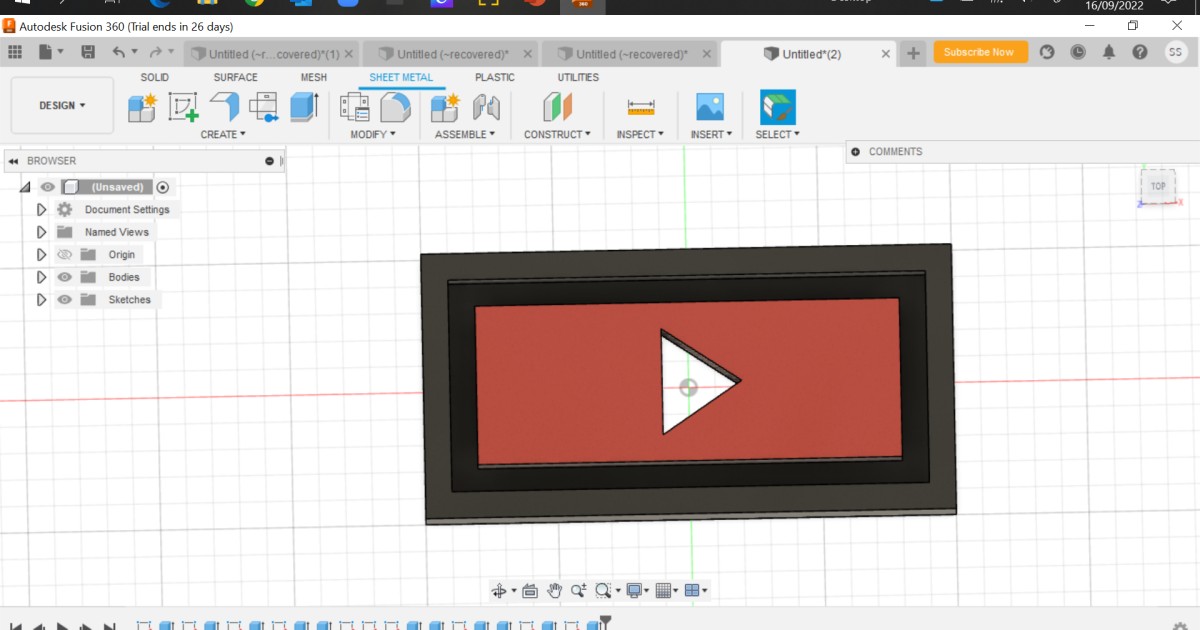Open the SELECT dropdown menu
This screenshot has height=630, width=1200.
point(777,134)
